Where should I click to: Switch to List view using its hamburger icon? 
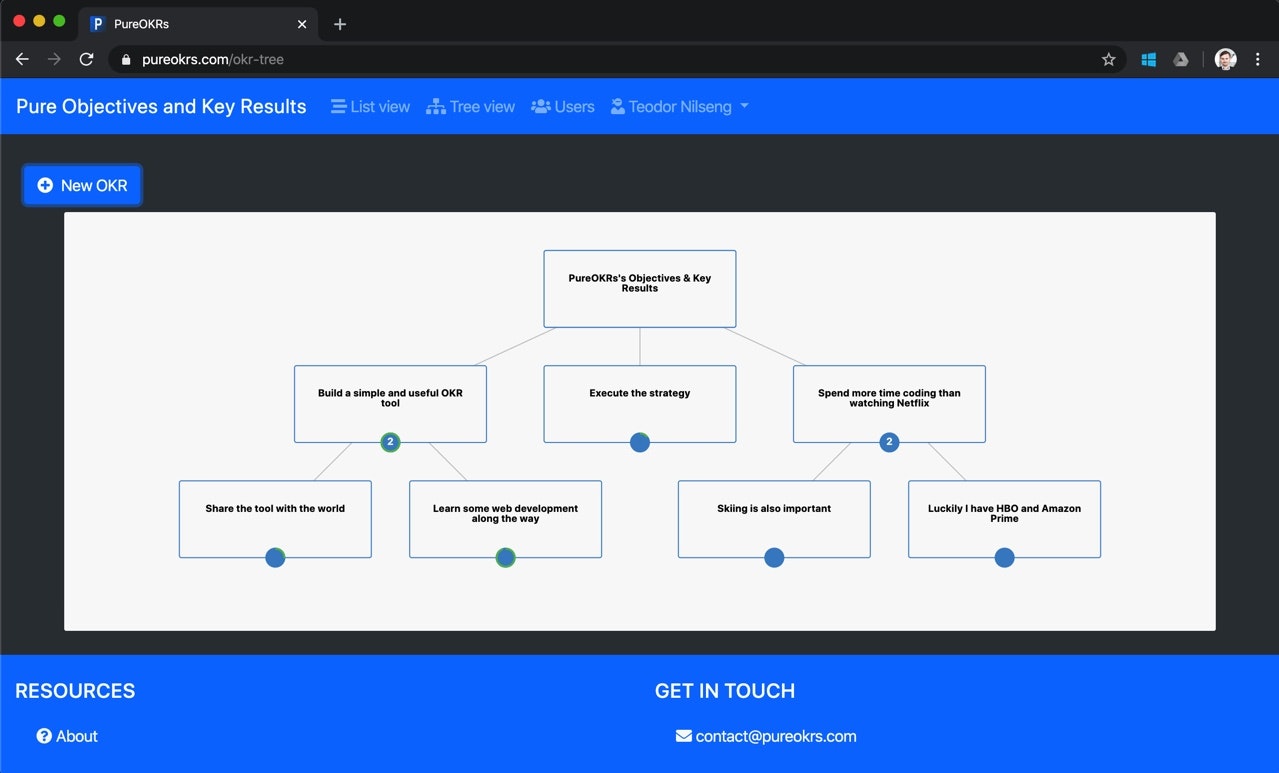pos(338,106)
